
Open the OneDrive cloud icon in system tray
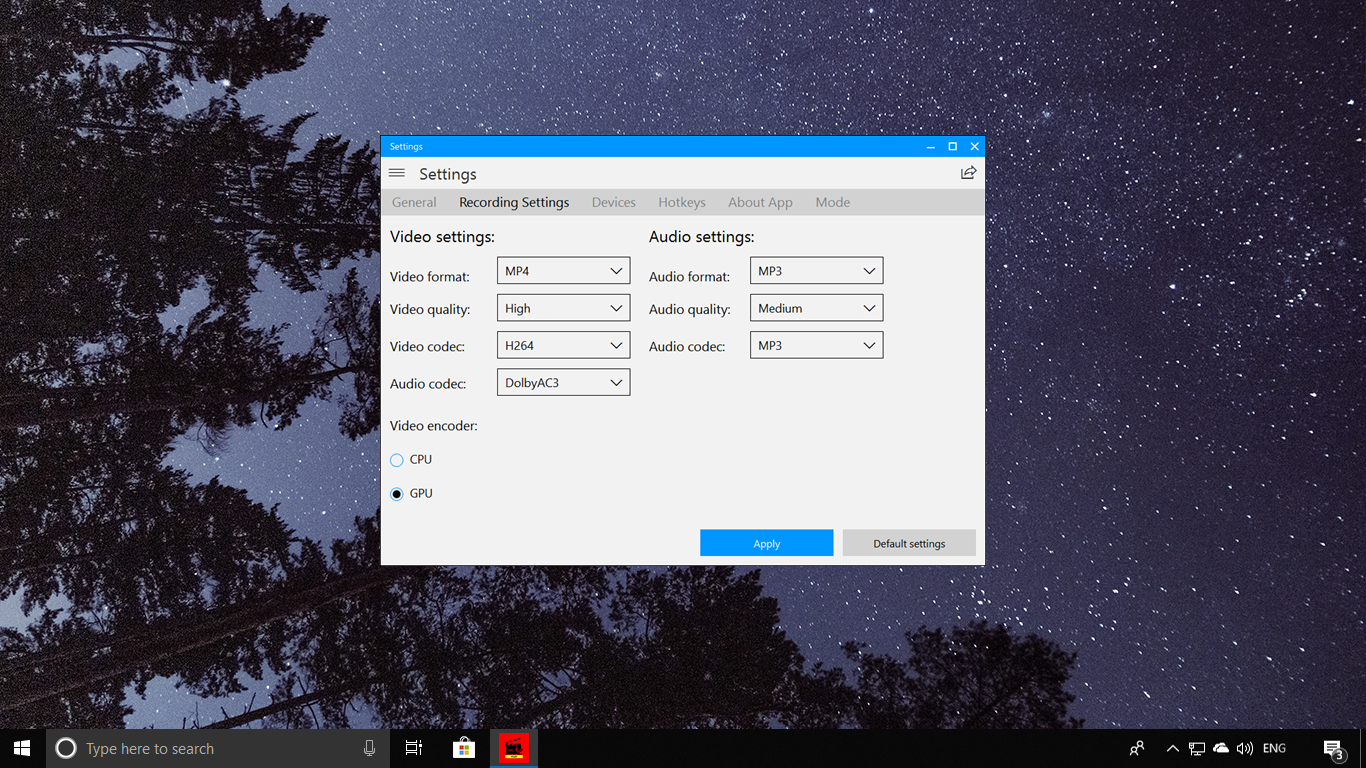pos(1220,747)
